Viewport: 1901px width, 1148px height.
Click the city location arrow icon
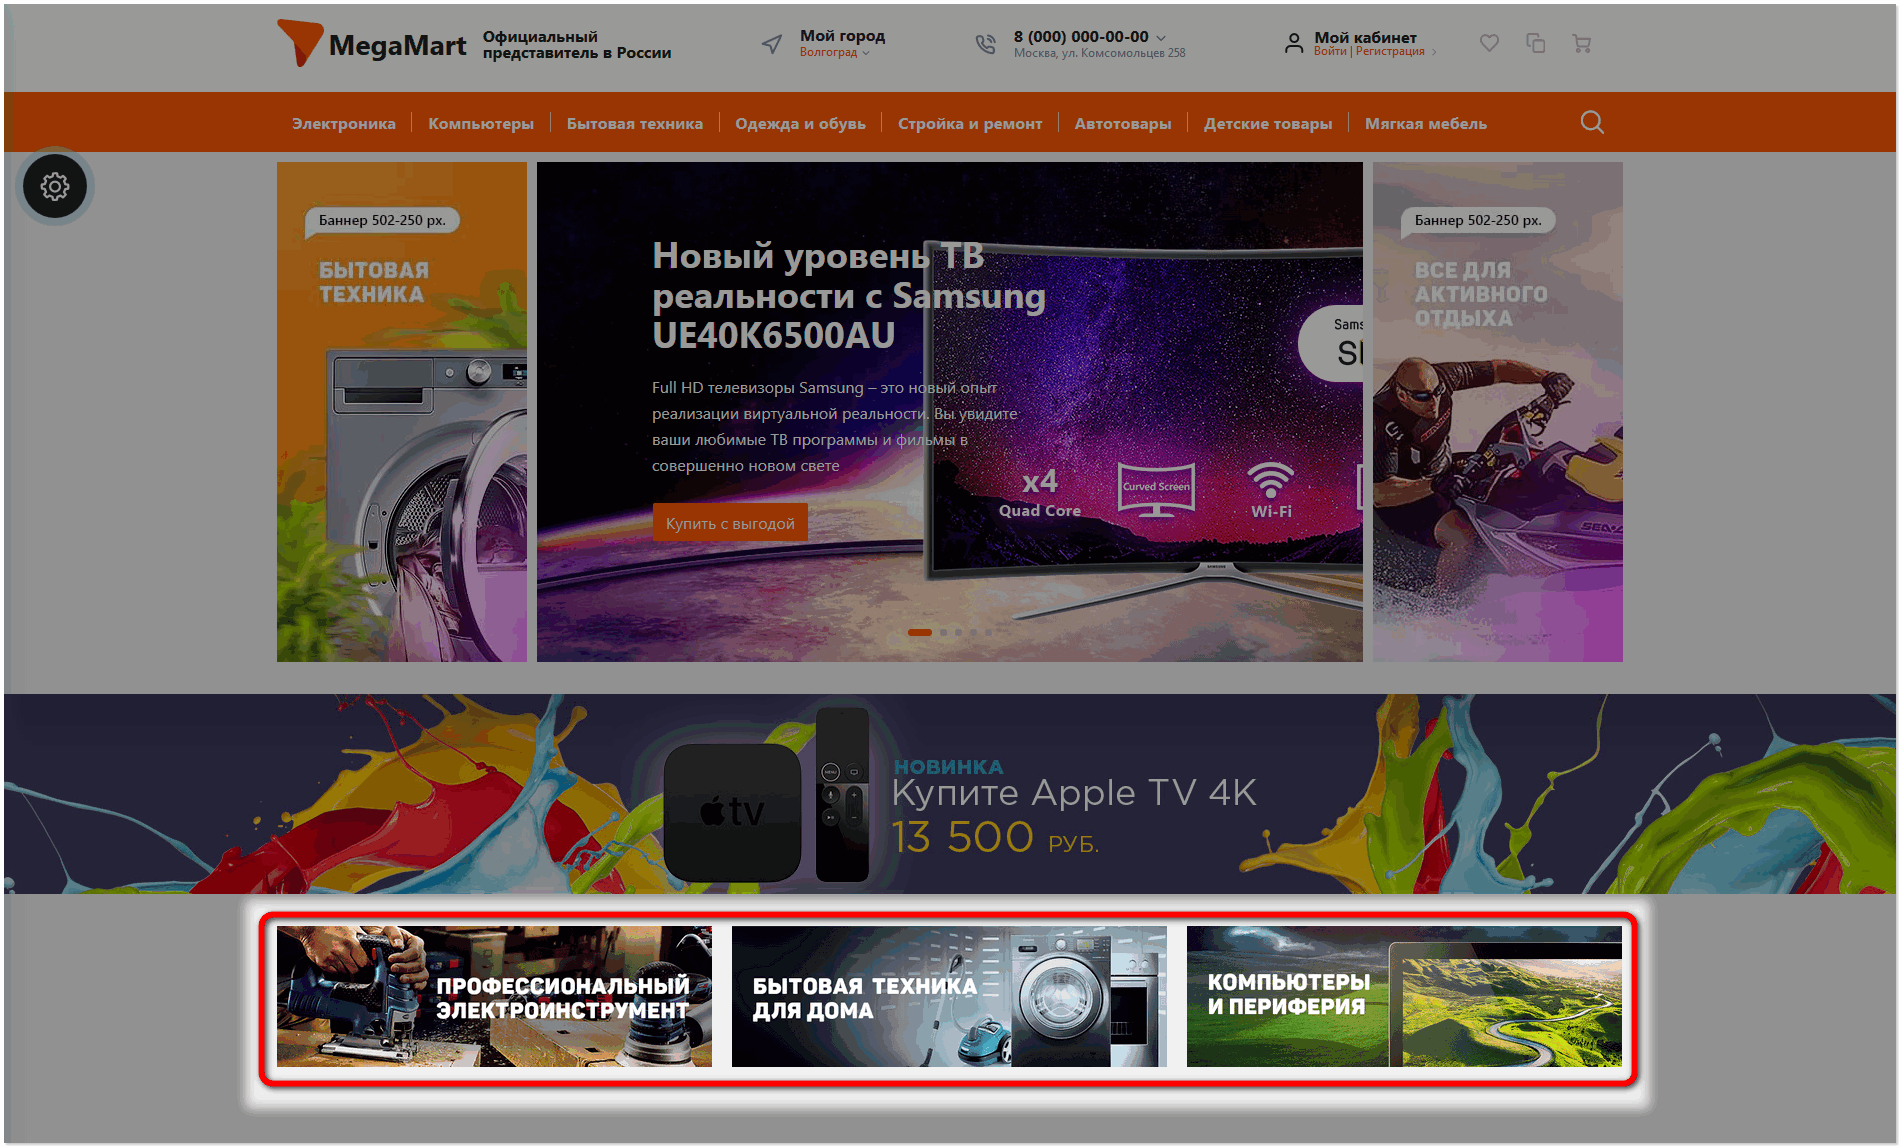click(x=772, y=44)
